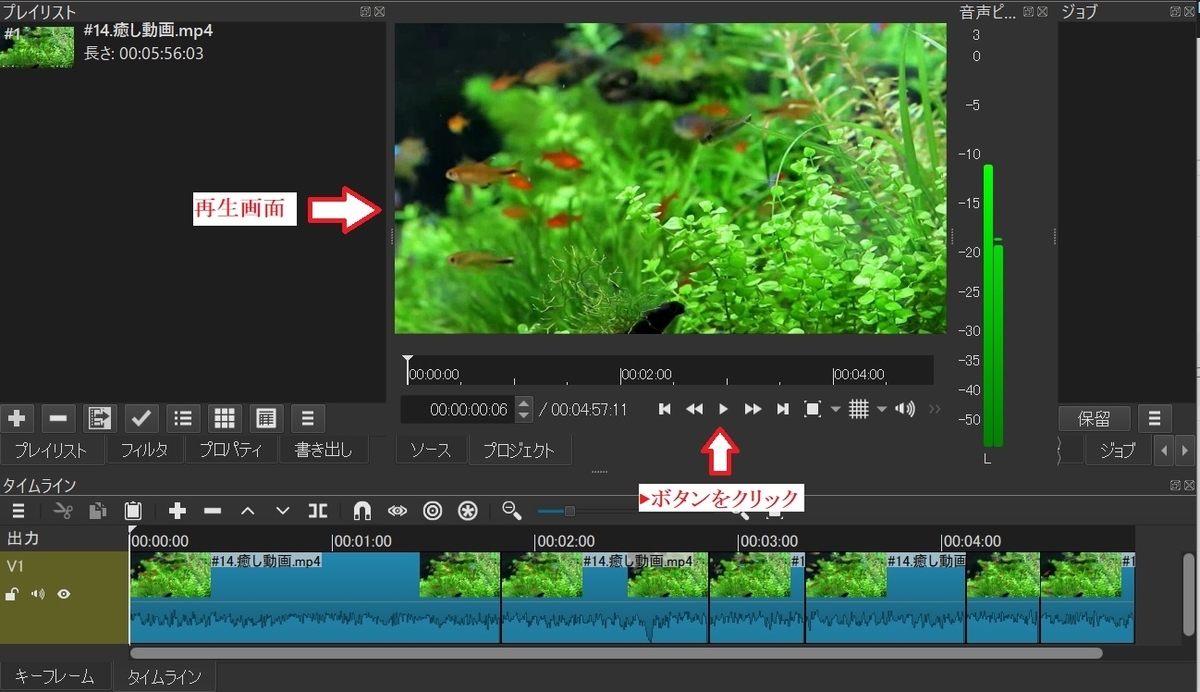The height and width of the screenshot is (692, 1200).
Task: Switch player to プロジェクト tab
Action: coord(519,450)
